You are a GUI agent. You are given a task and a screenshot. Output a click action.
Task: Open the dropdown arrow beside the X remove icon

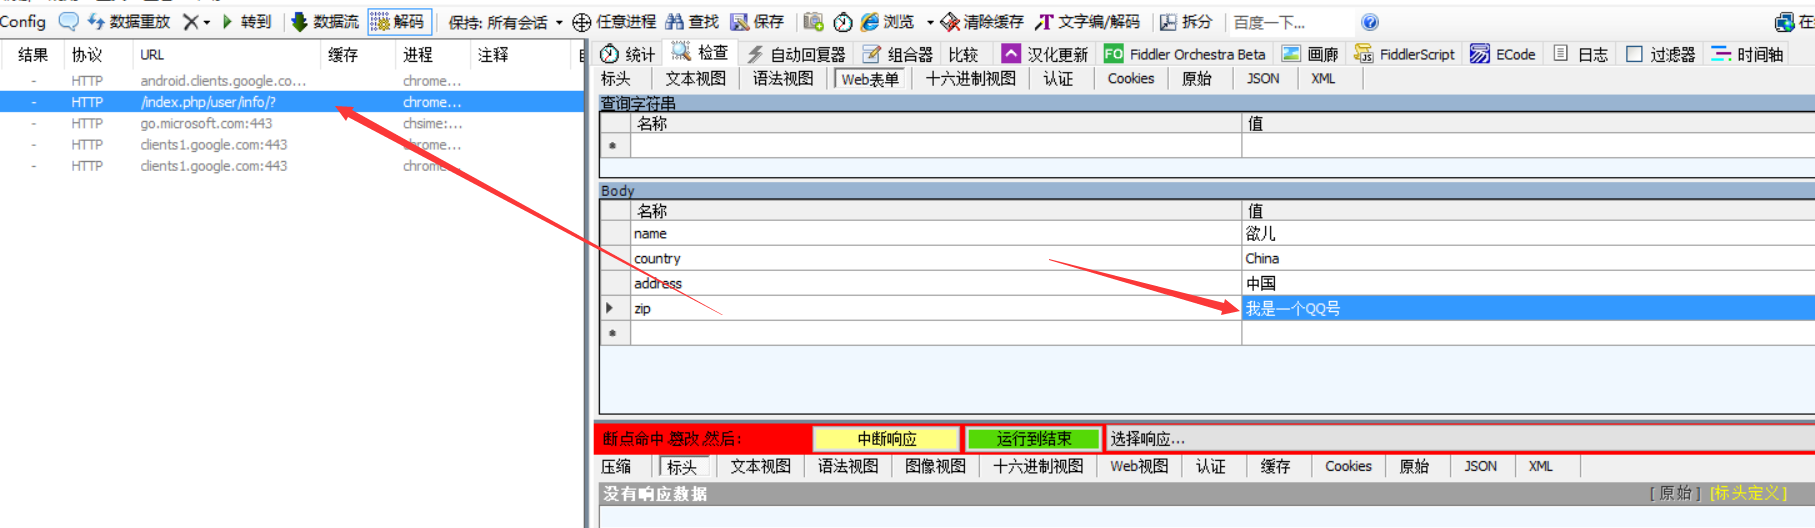207,22
